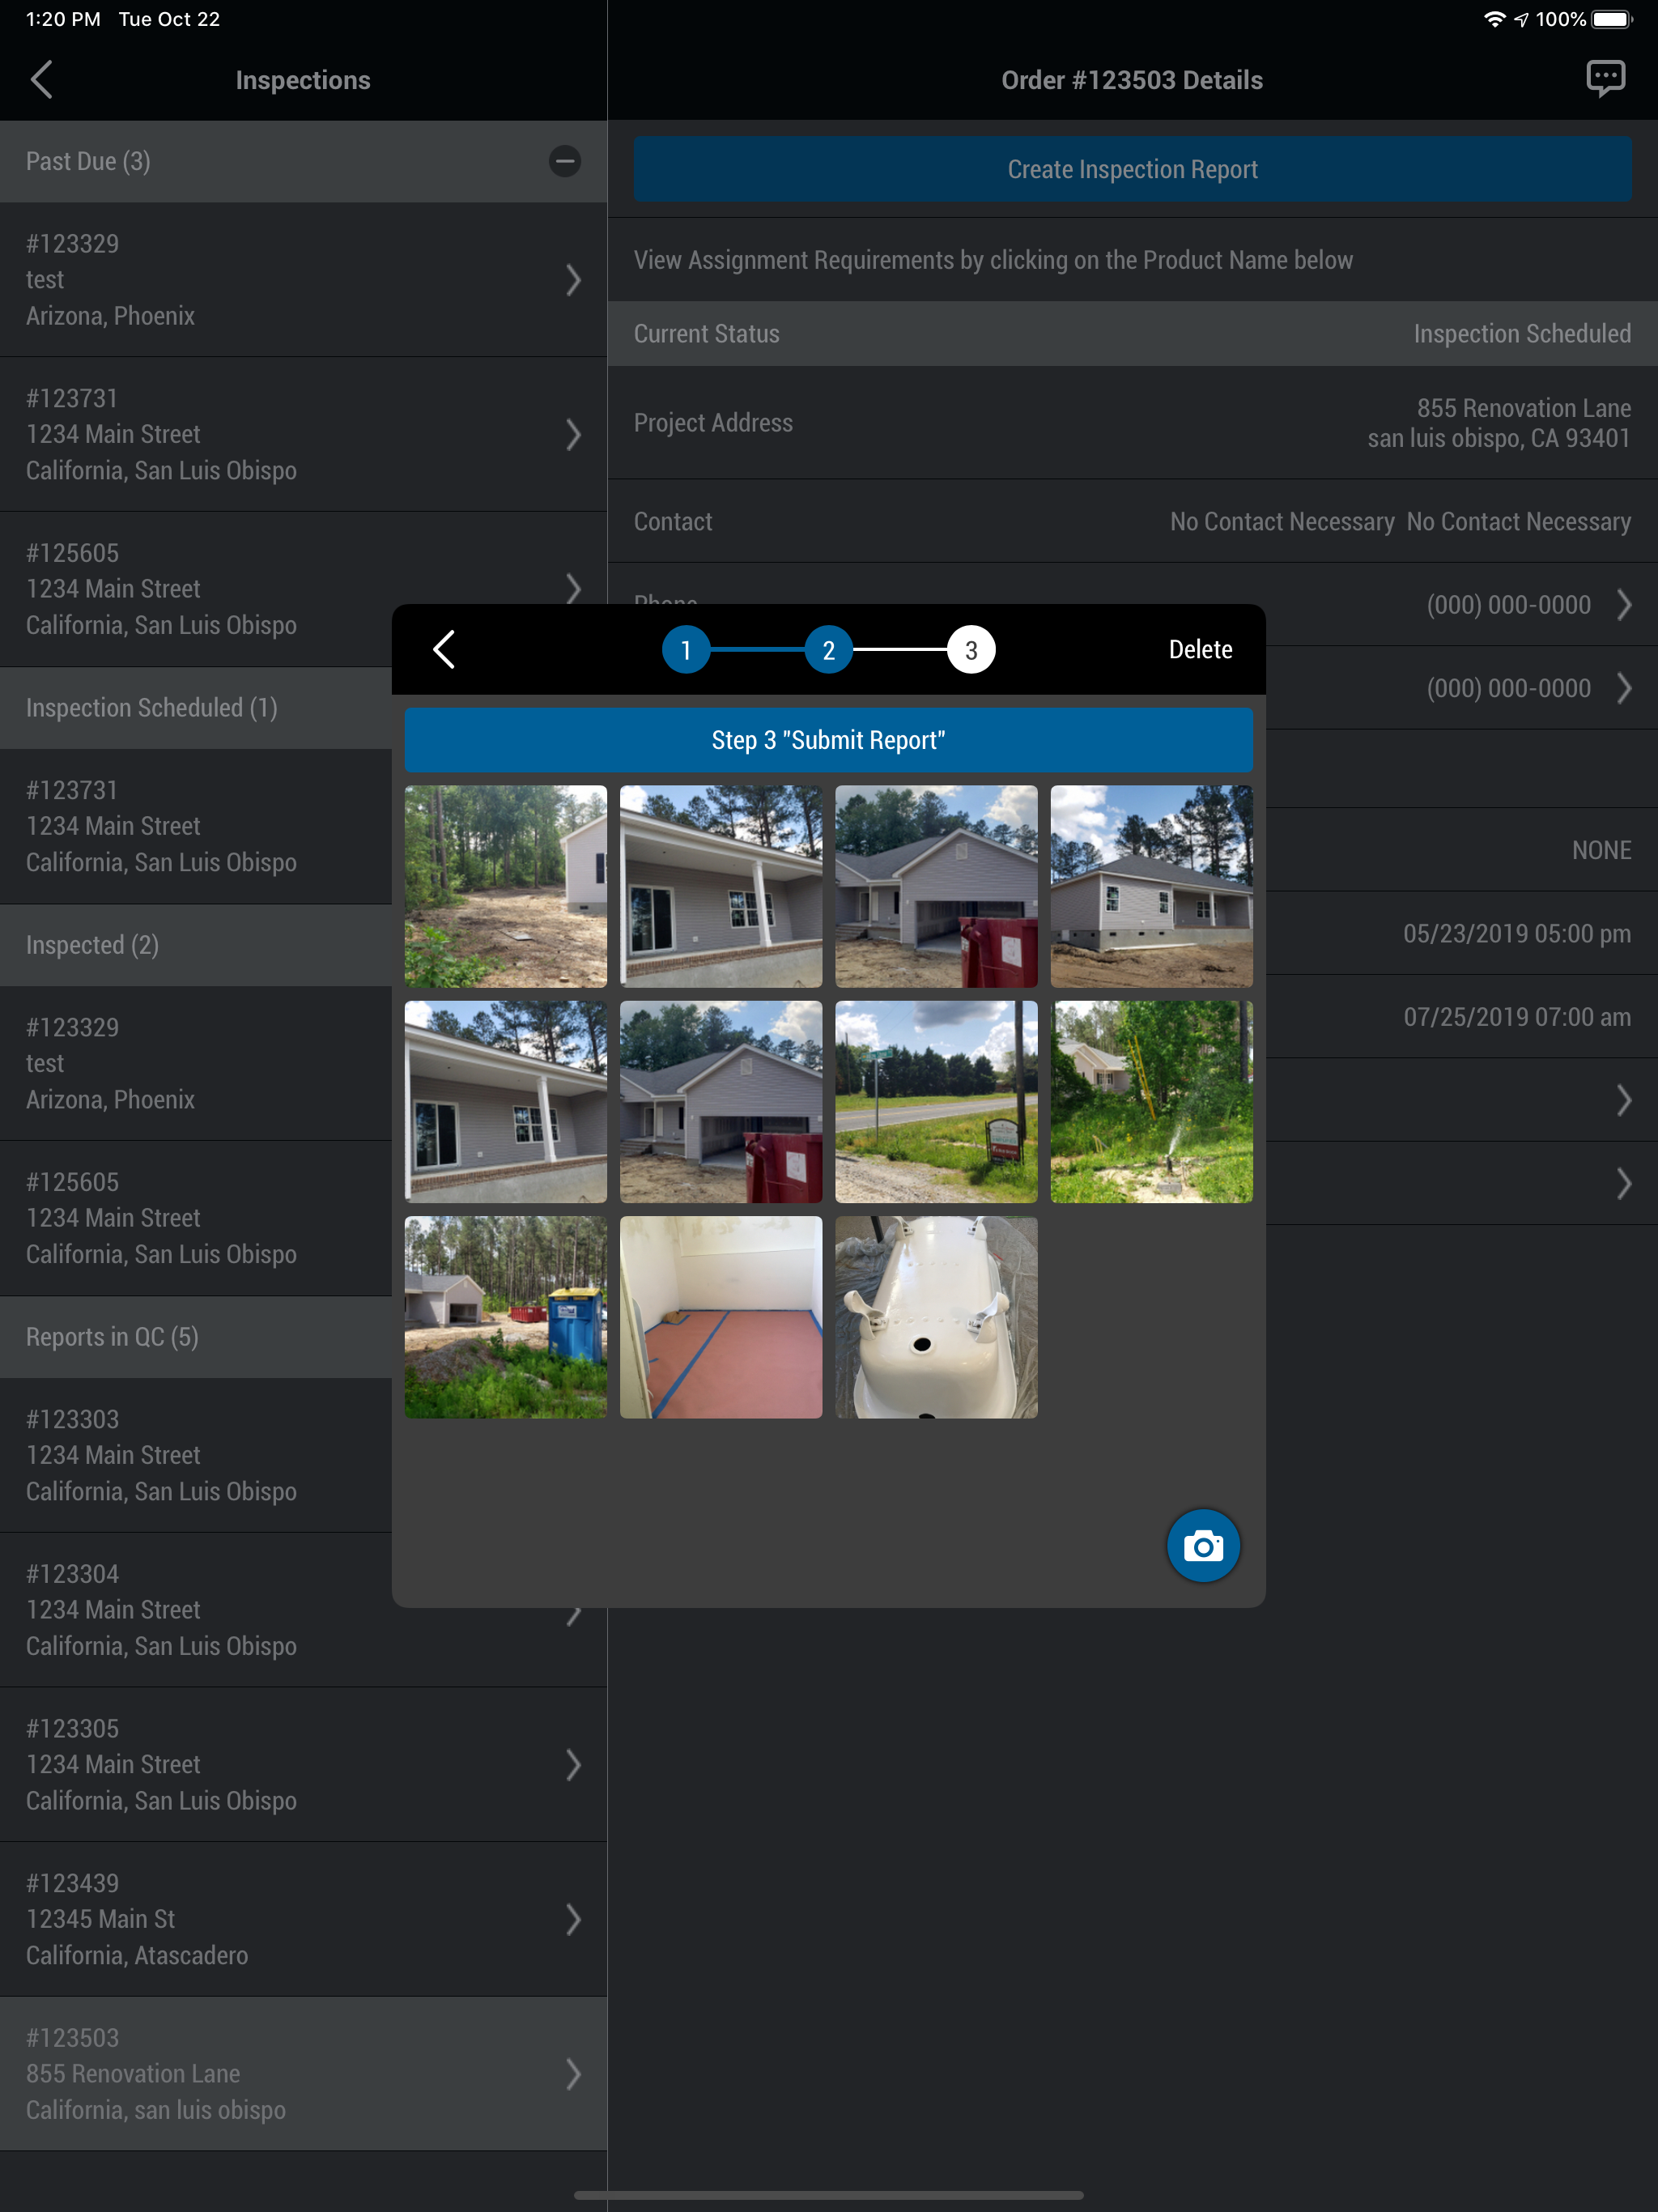Screen dimensions: 1658x2212
Task: Open Inspected order #123329 test
Action: coord(195,1063)
